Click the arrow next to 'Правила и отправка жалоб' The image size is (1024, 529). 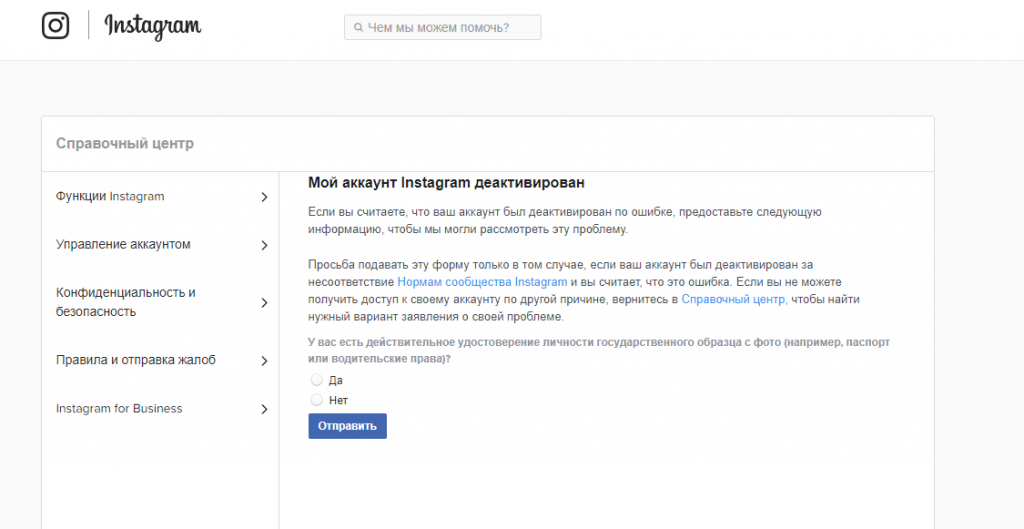coord(264,361)
